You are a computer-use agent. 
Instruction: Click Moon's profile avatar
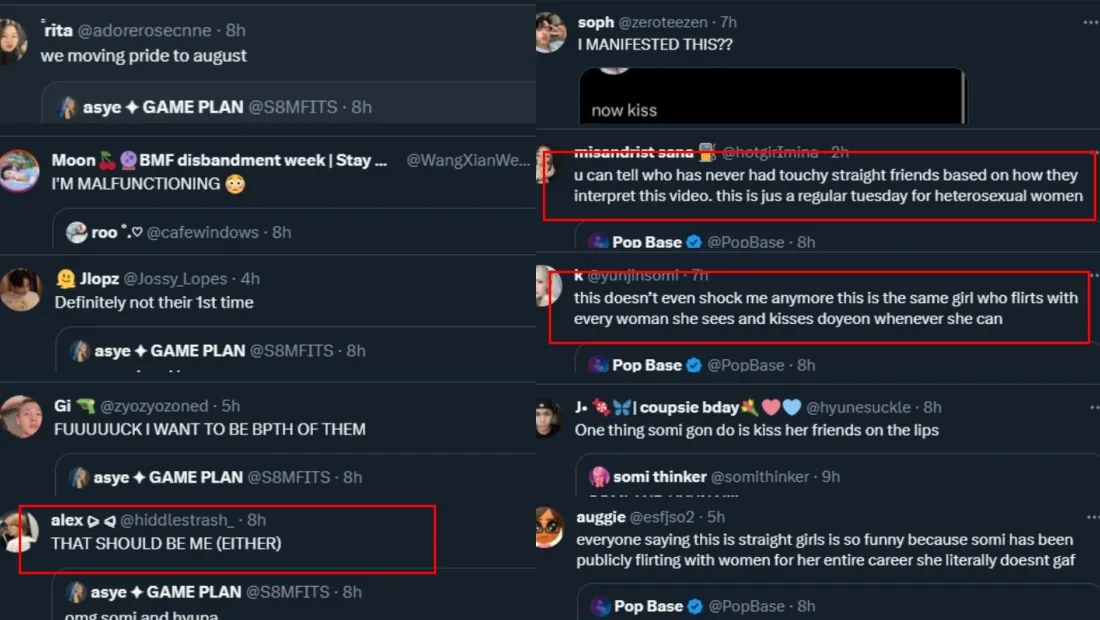(x=20, y=170)
